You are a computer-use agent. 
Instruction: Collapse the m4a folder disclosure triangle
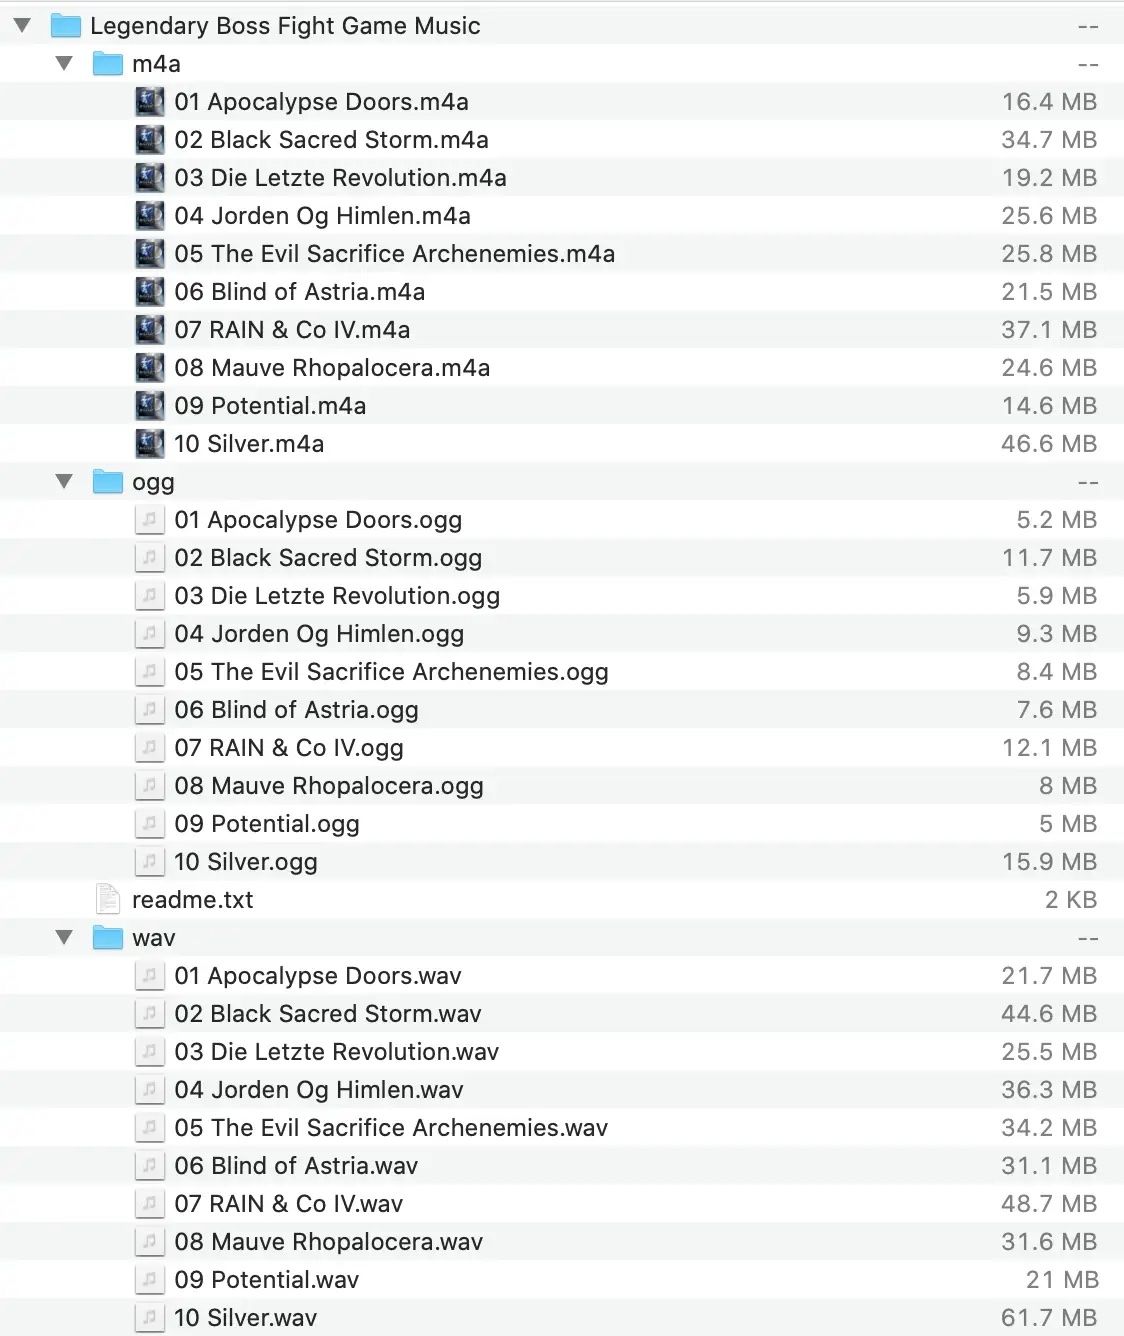click(65, 63)
